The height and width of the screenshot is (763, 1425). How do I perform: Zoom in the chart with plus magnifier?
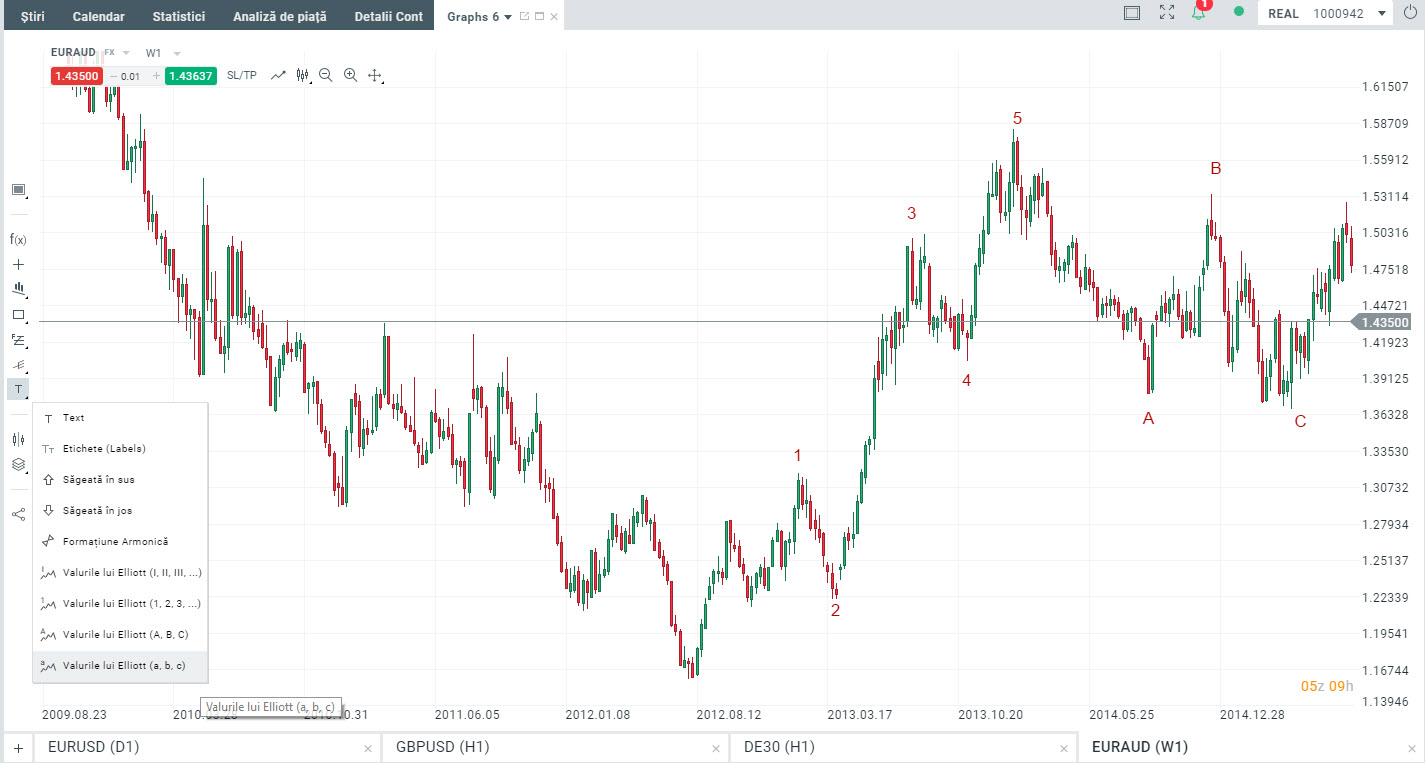[350, 75]
